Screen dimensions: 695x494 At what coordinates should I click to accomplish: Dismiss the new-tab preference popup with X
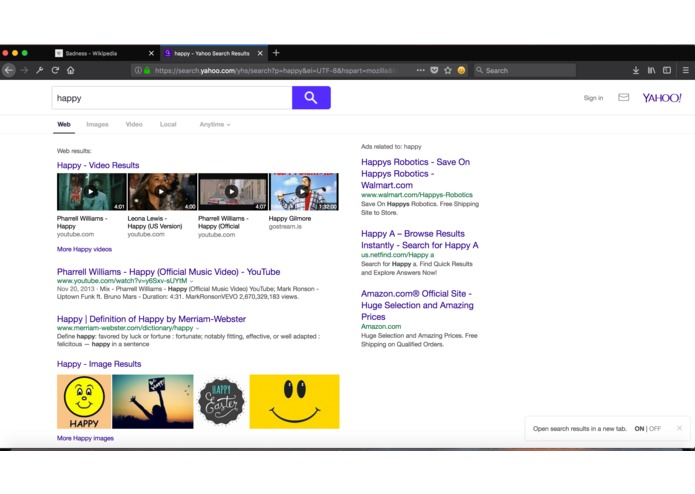click(x=679, y=428)
